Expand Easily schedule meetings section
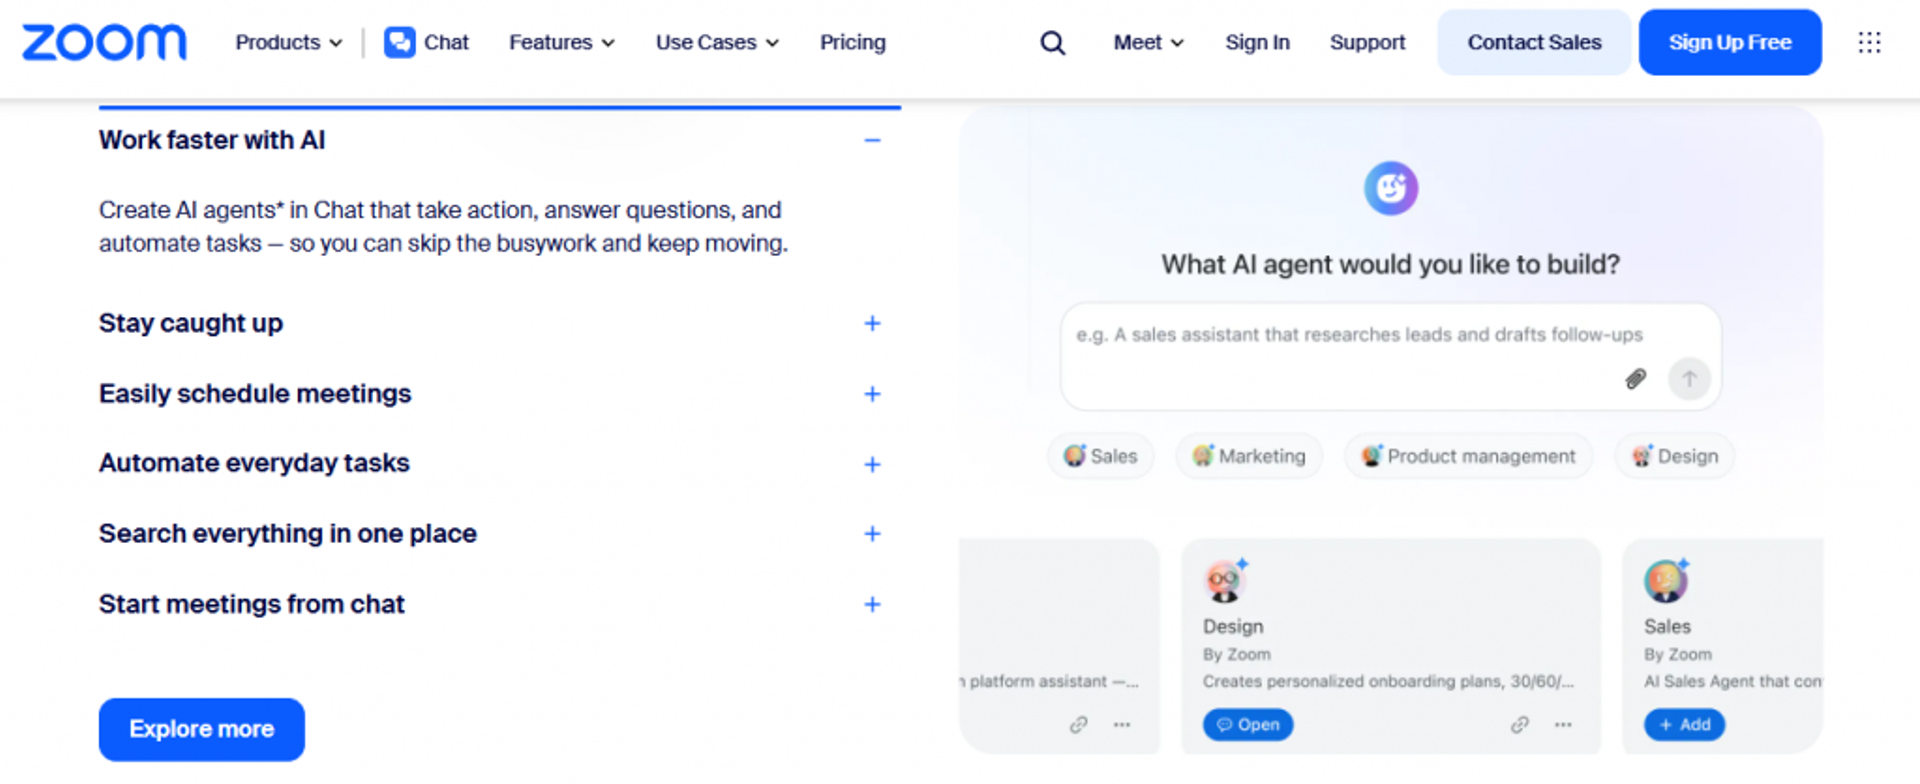The width and height of the screenshot is (1920, 784). tap(872, 394)
